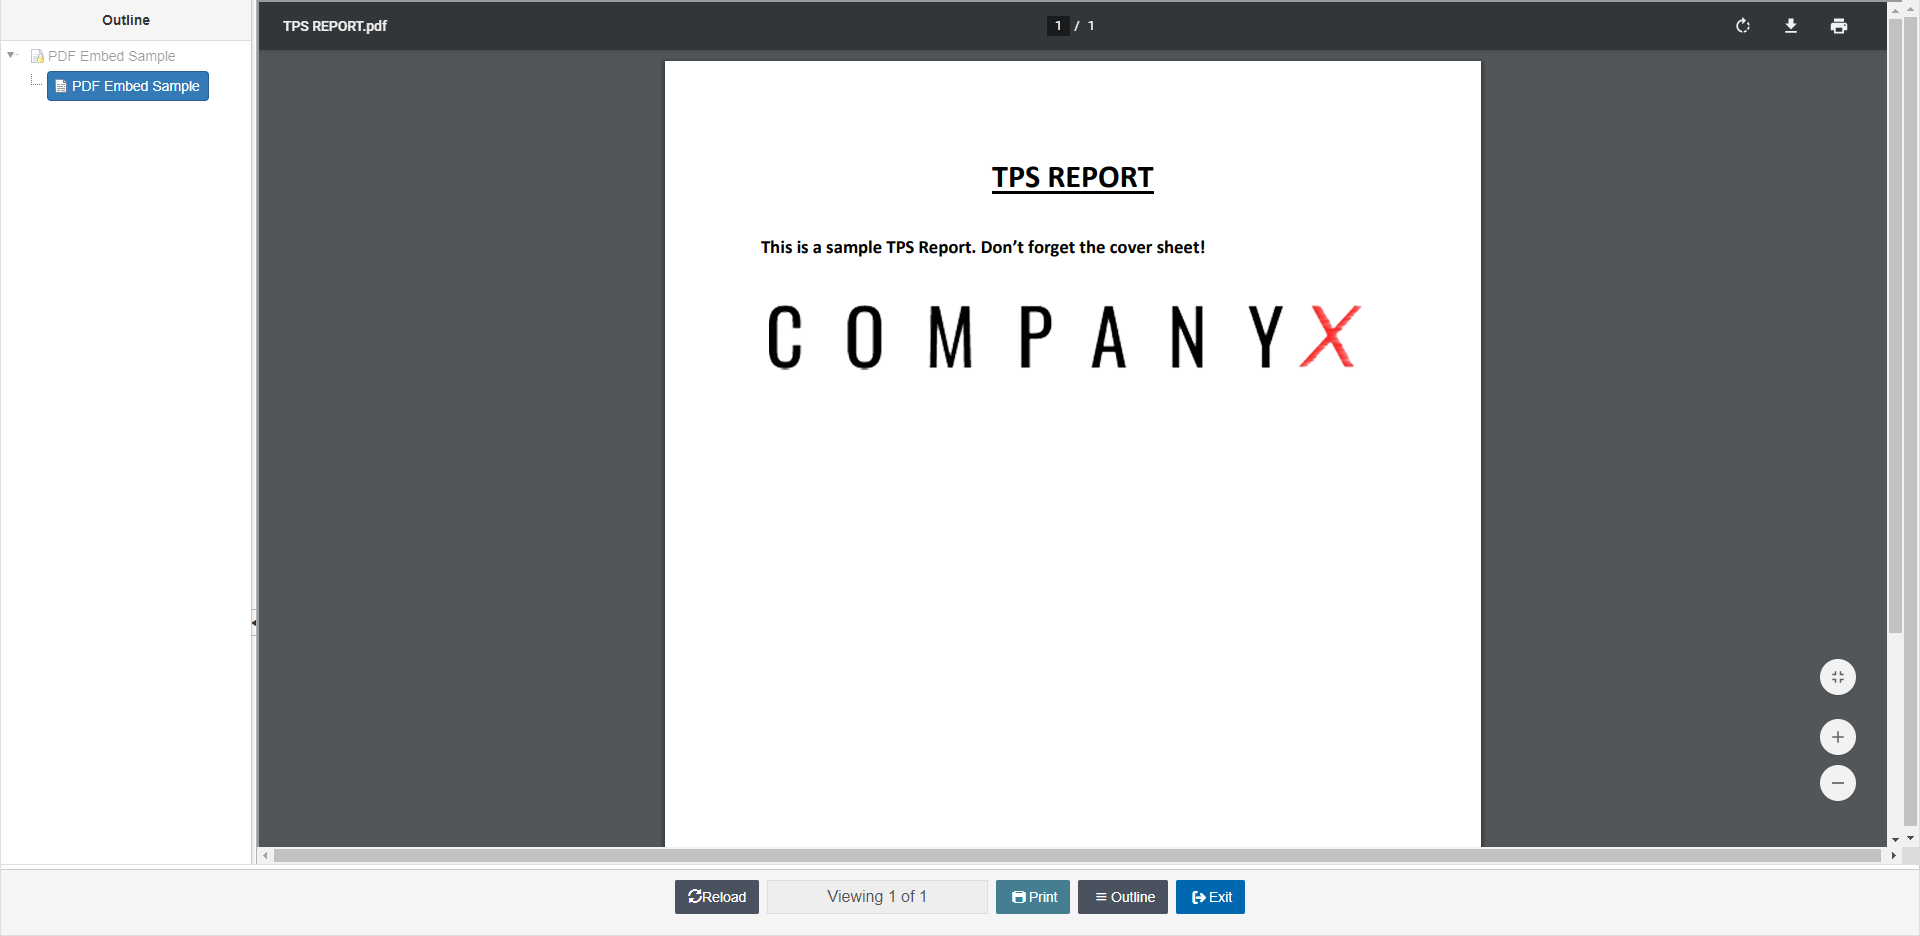Rotate the PDF clockwise
The width and height of the screenshot is (1920, 936).
1743,26
